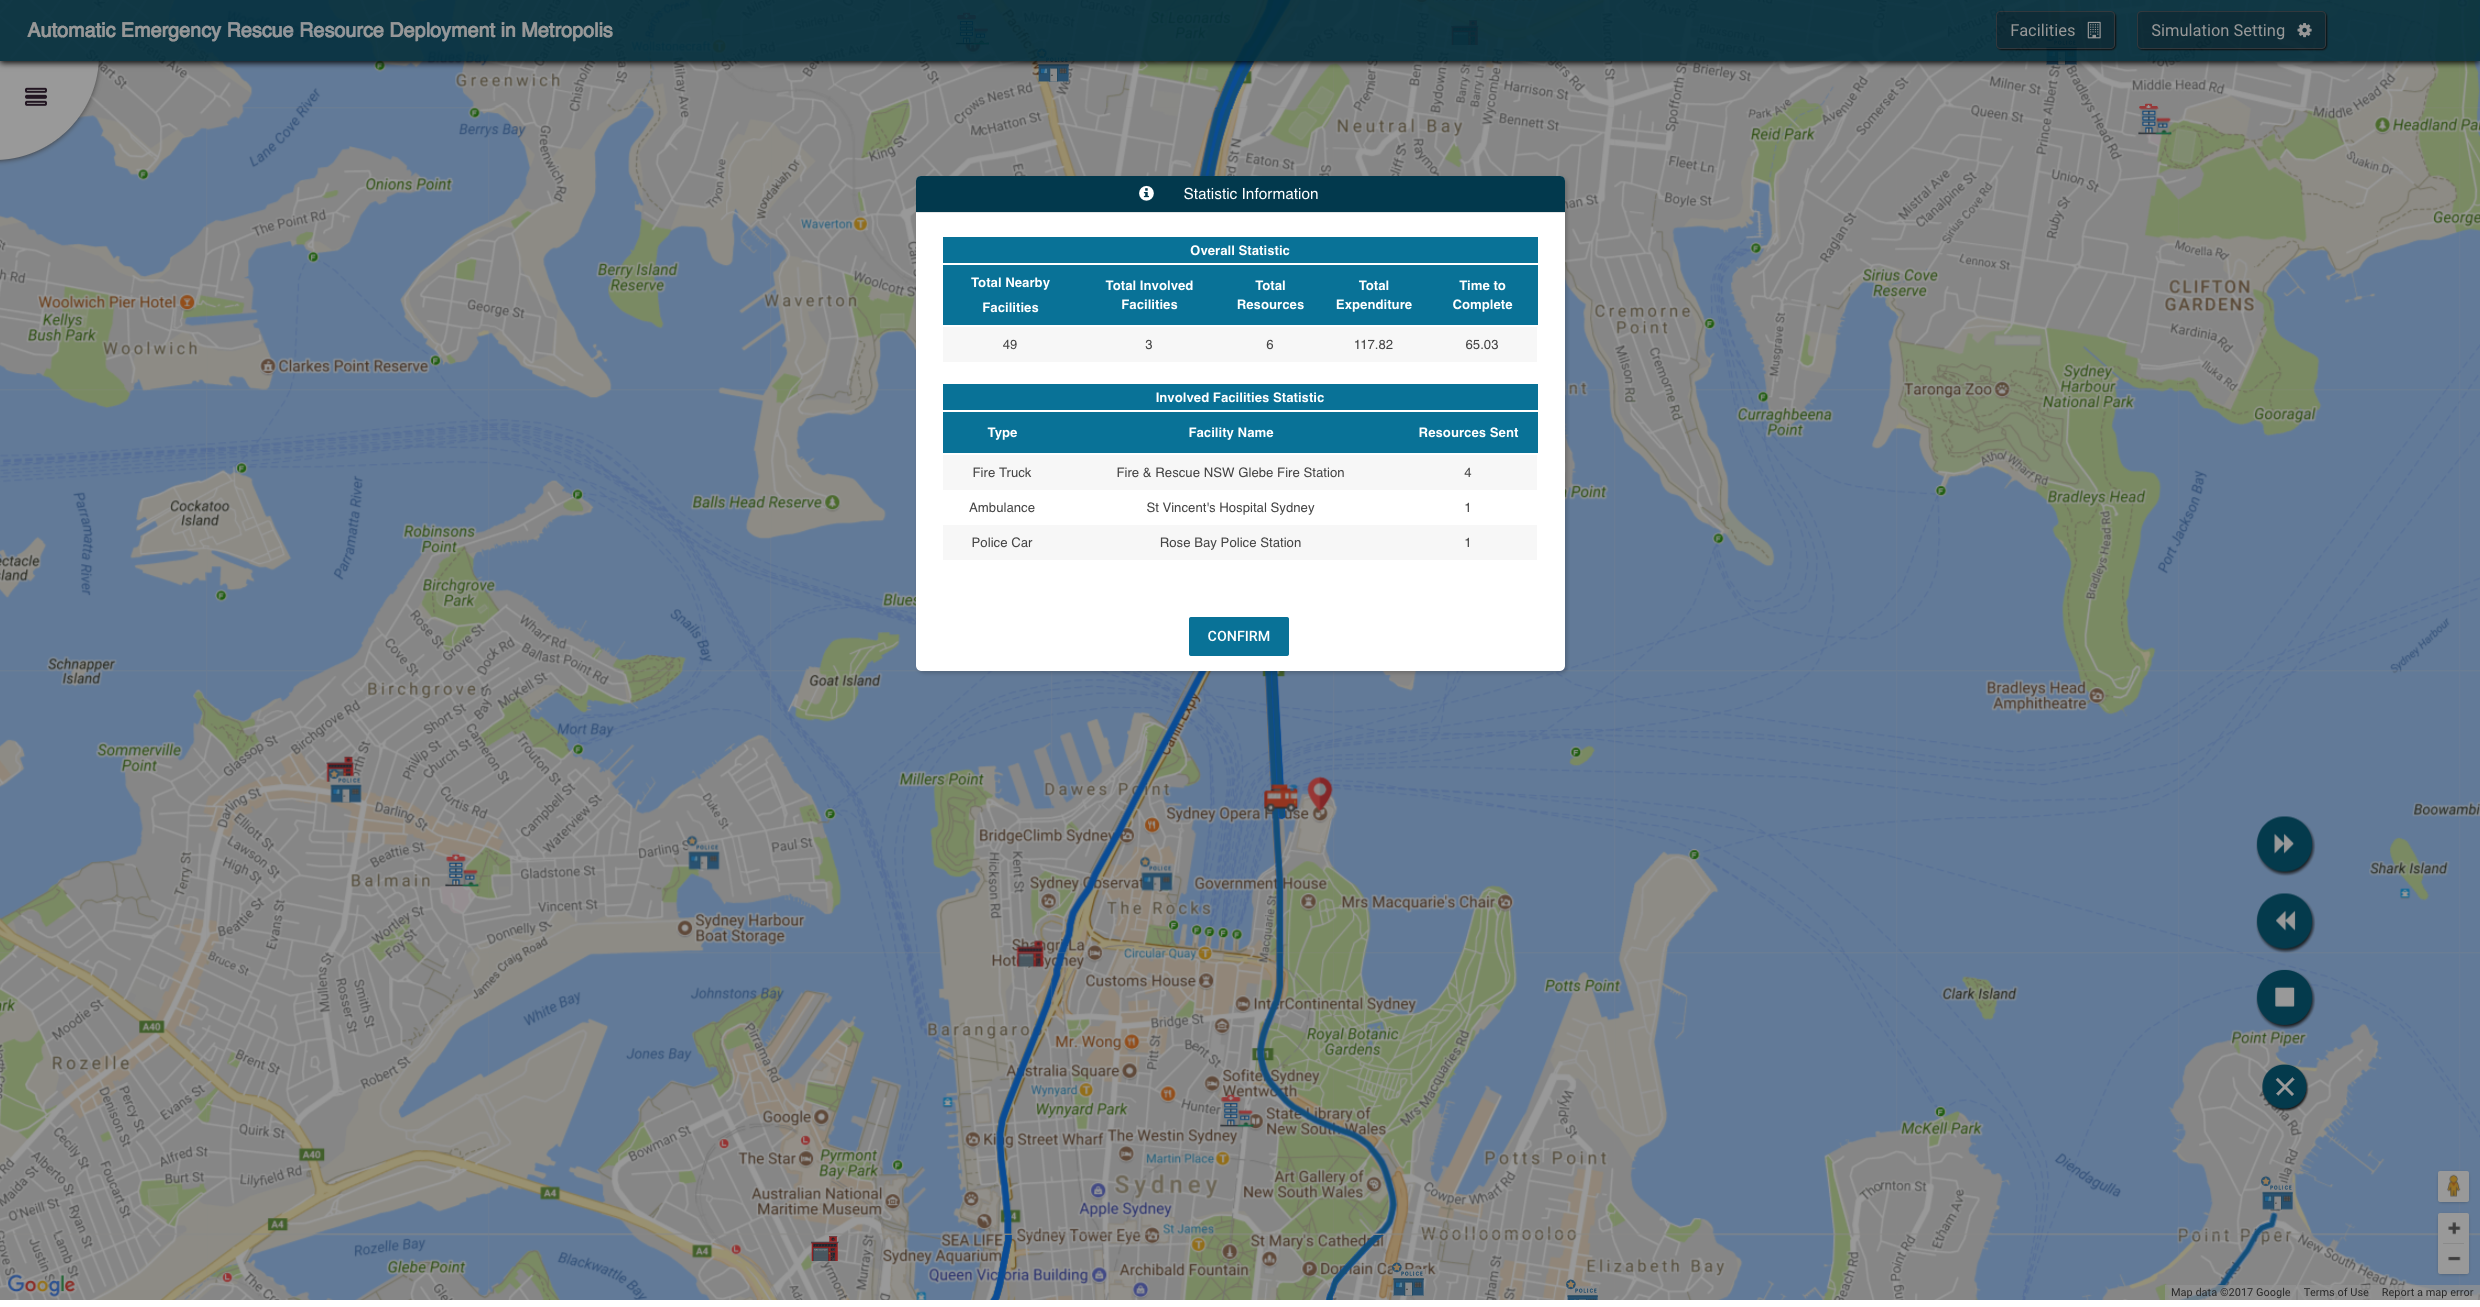
Task: Click the round X close button
Action: coord(2284,1087)
